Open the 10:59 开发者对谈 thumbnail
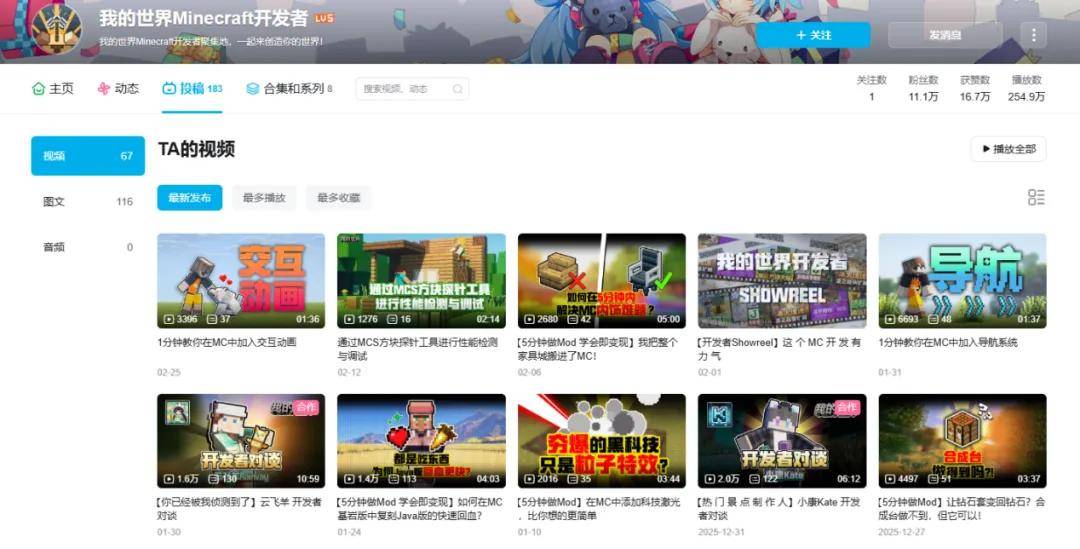This screenshot has width=1080, height=549. (x=241, y=441)
